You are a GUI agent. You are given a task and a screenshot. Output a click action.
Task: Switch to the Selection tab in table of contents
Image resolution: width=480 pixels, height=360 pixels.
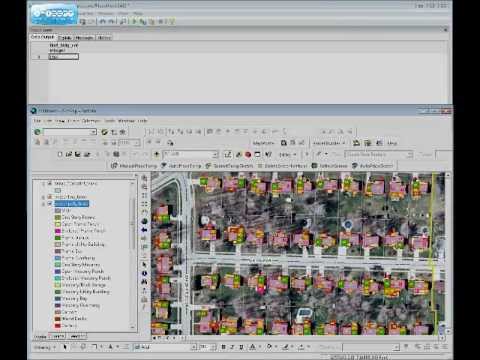pyautogui.click(x=77, y=336)
